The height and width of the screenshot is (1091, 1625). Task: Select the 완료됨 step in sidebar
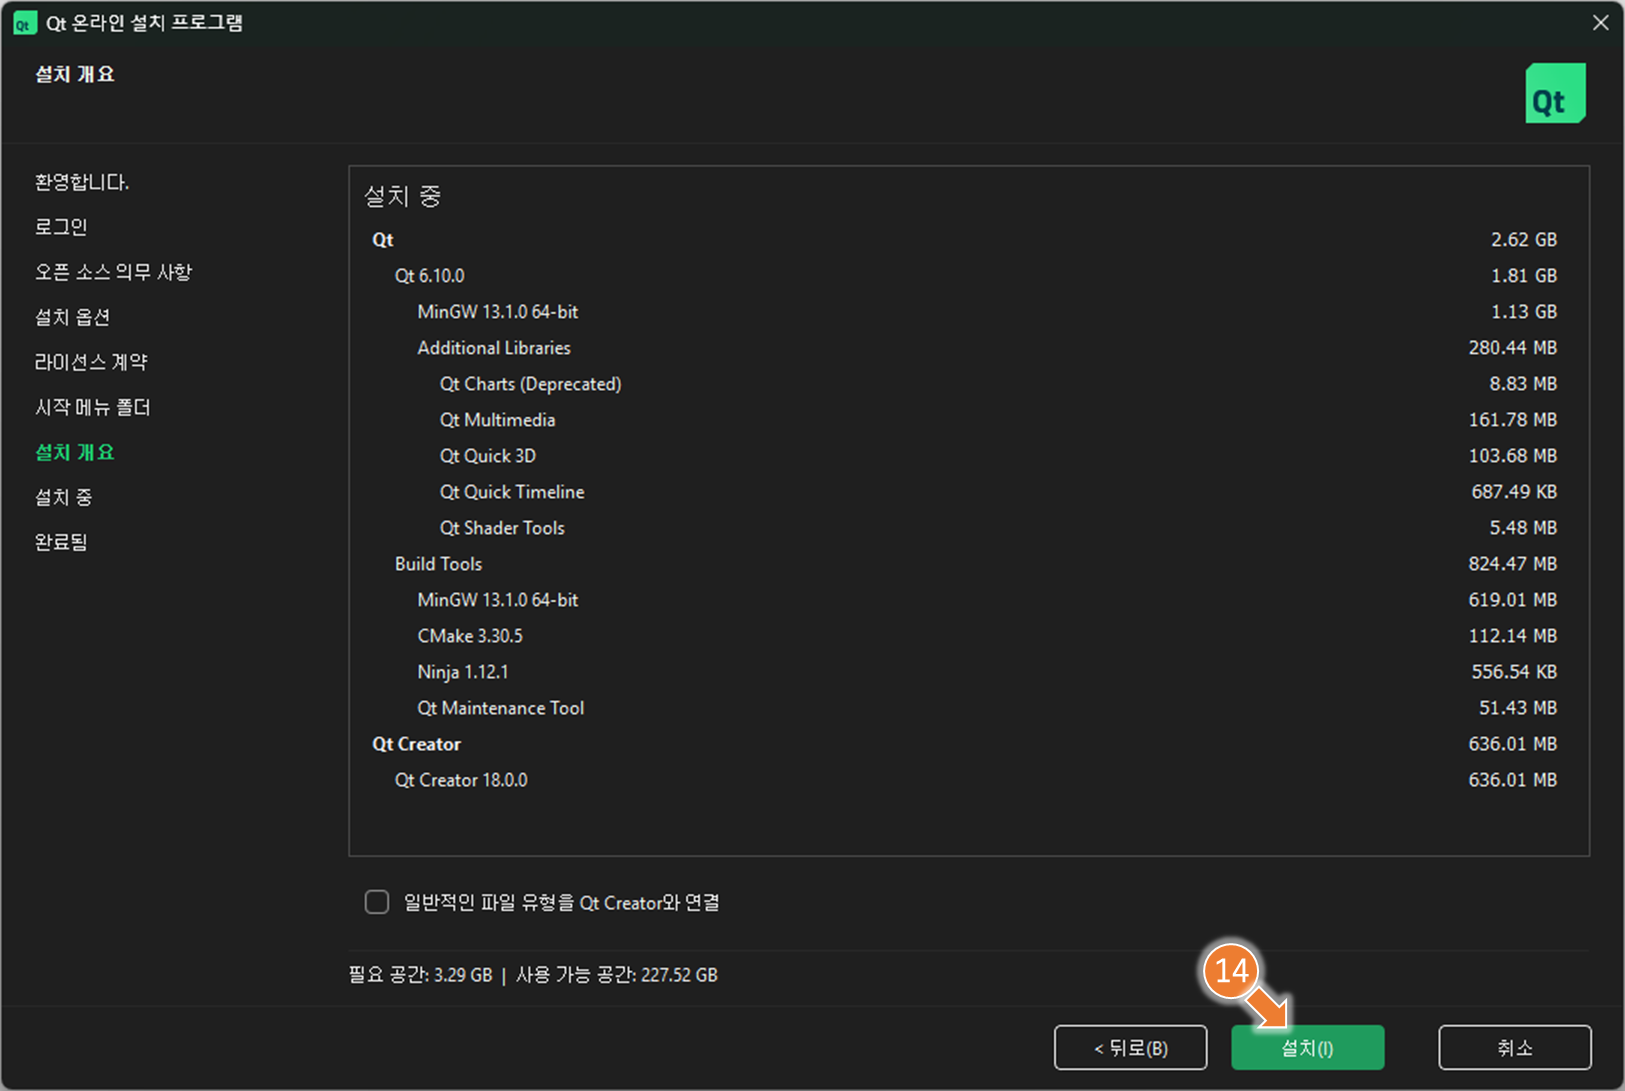pos(61,542)
